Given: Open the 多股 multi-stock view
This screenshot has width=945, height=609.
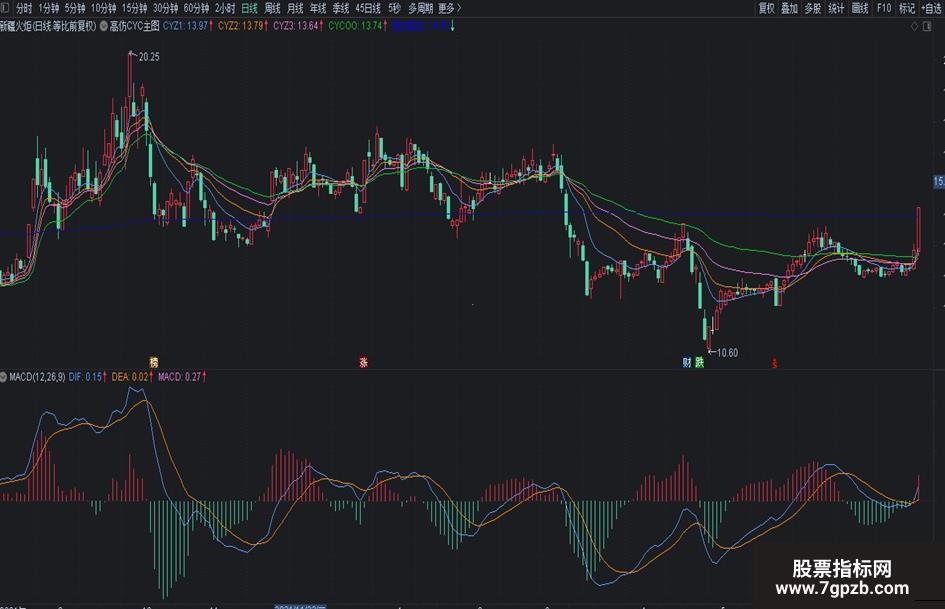Looking at the screenshot, I should click(x=813, y=8).
